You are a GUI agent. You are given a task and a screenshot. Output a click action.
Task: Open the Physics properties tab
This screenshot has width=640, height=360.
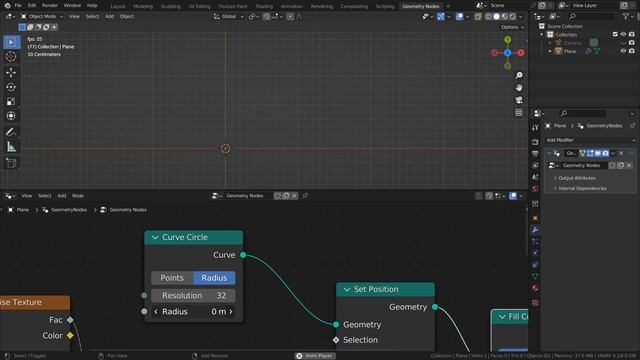pos(535,253)
